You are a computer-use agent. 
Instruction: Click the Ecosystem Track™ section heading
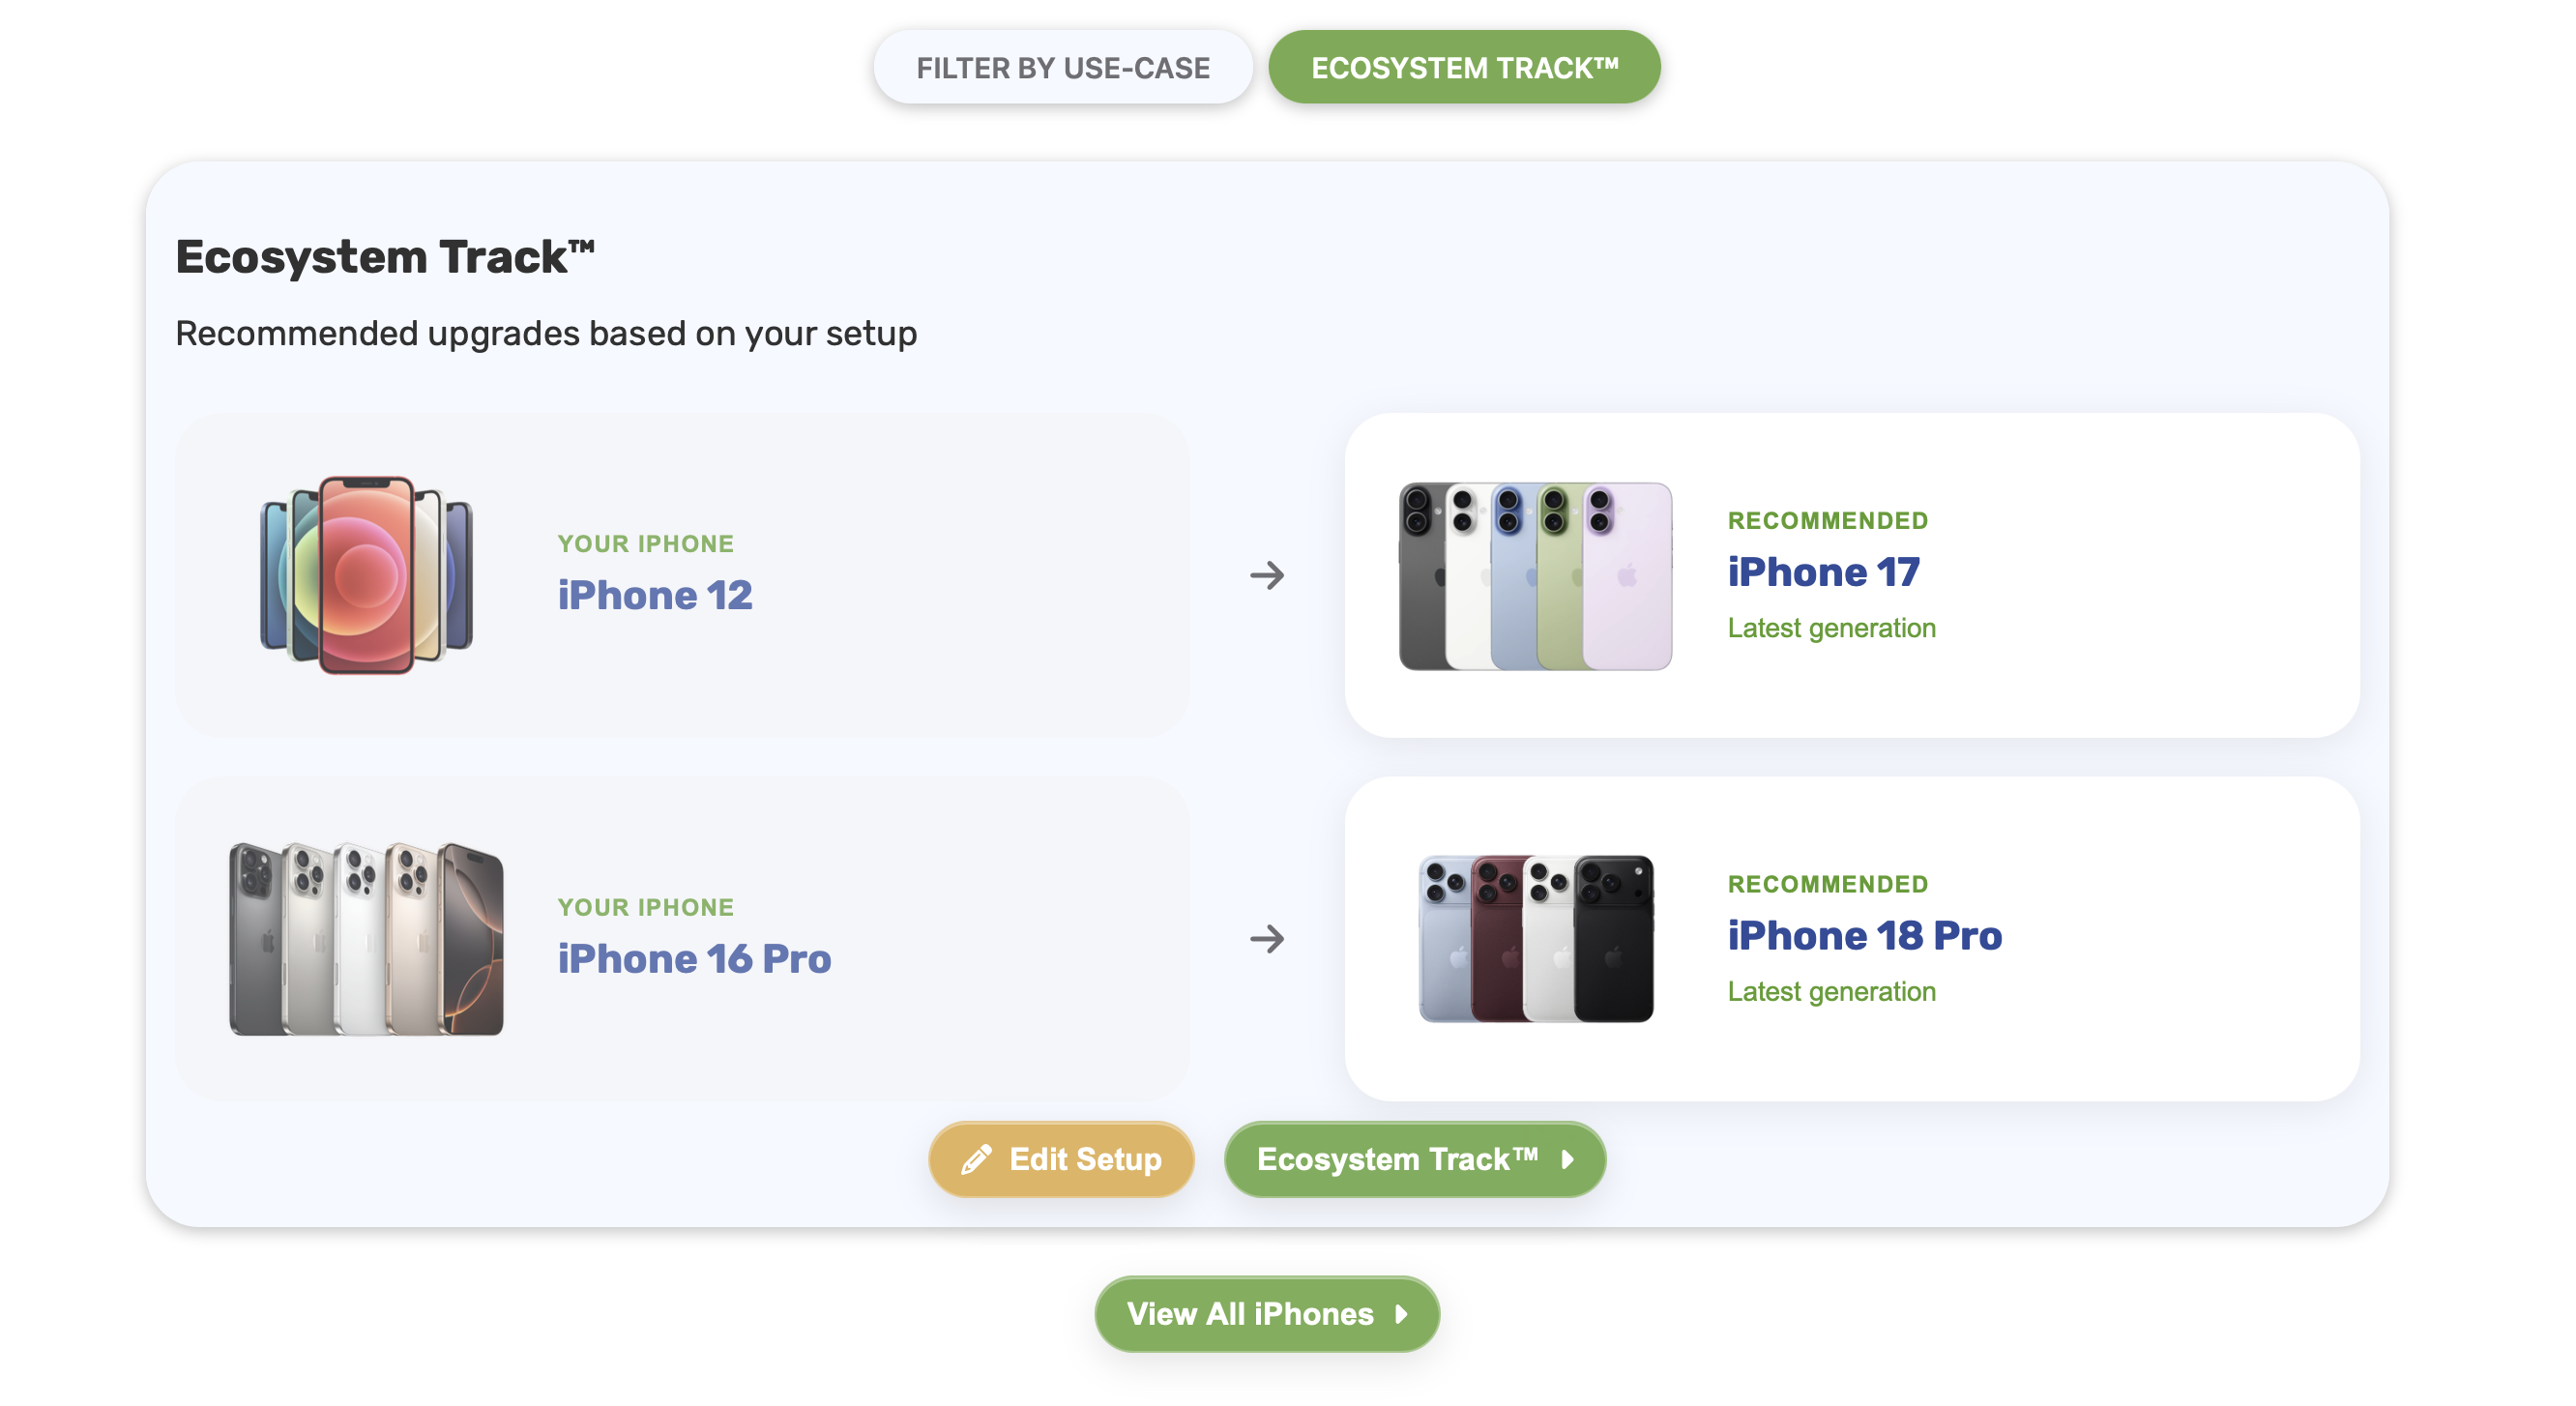click(385, 257)
